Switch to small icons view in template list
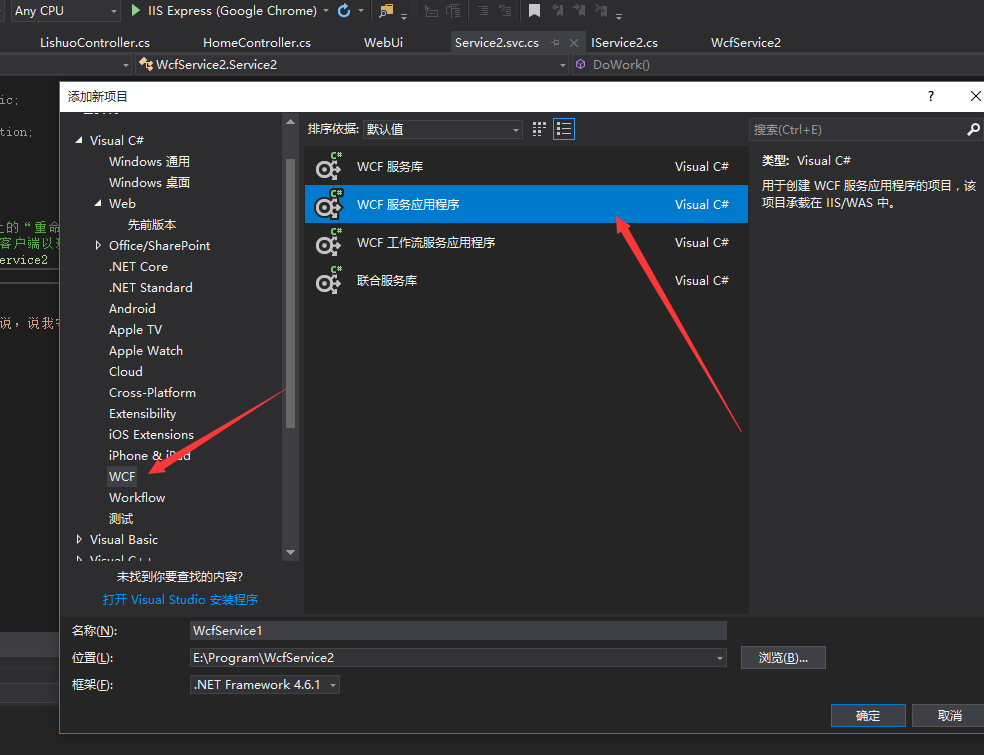This screenshot has width=984, height=755. click(x=564, y=129)
